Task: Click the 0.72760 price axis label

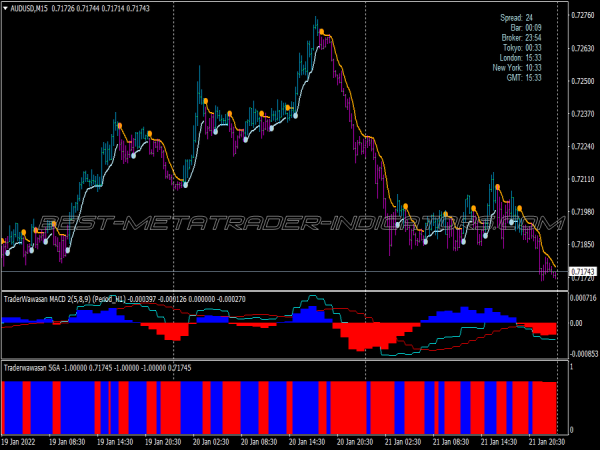Action: point(583,15)
